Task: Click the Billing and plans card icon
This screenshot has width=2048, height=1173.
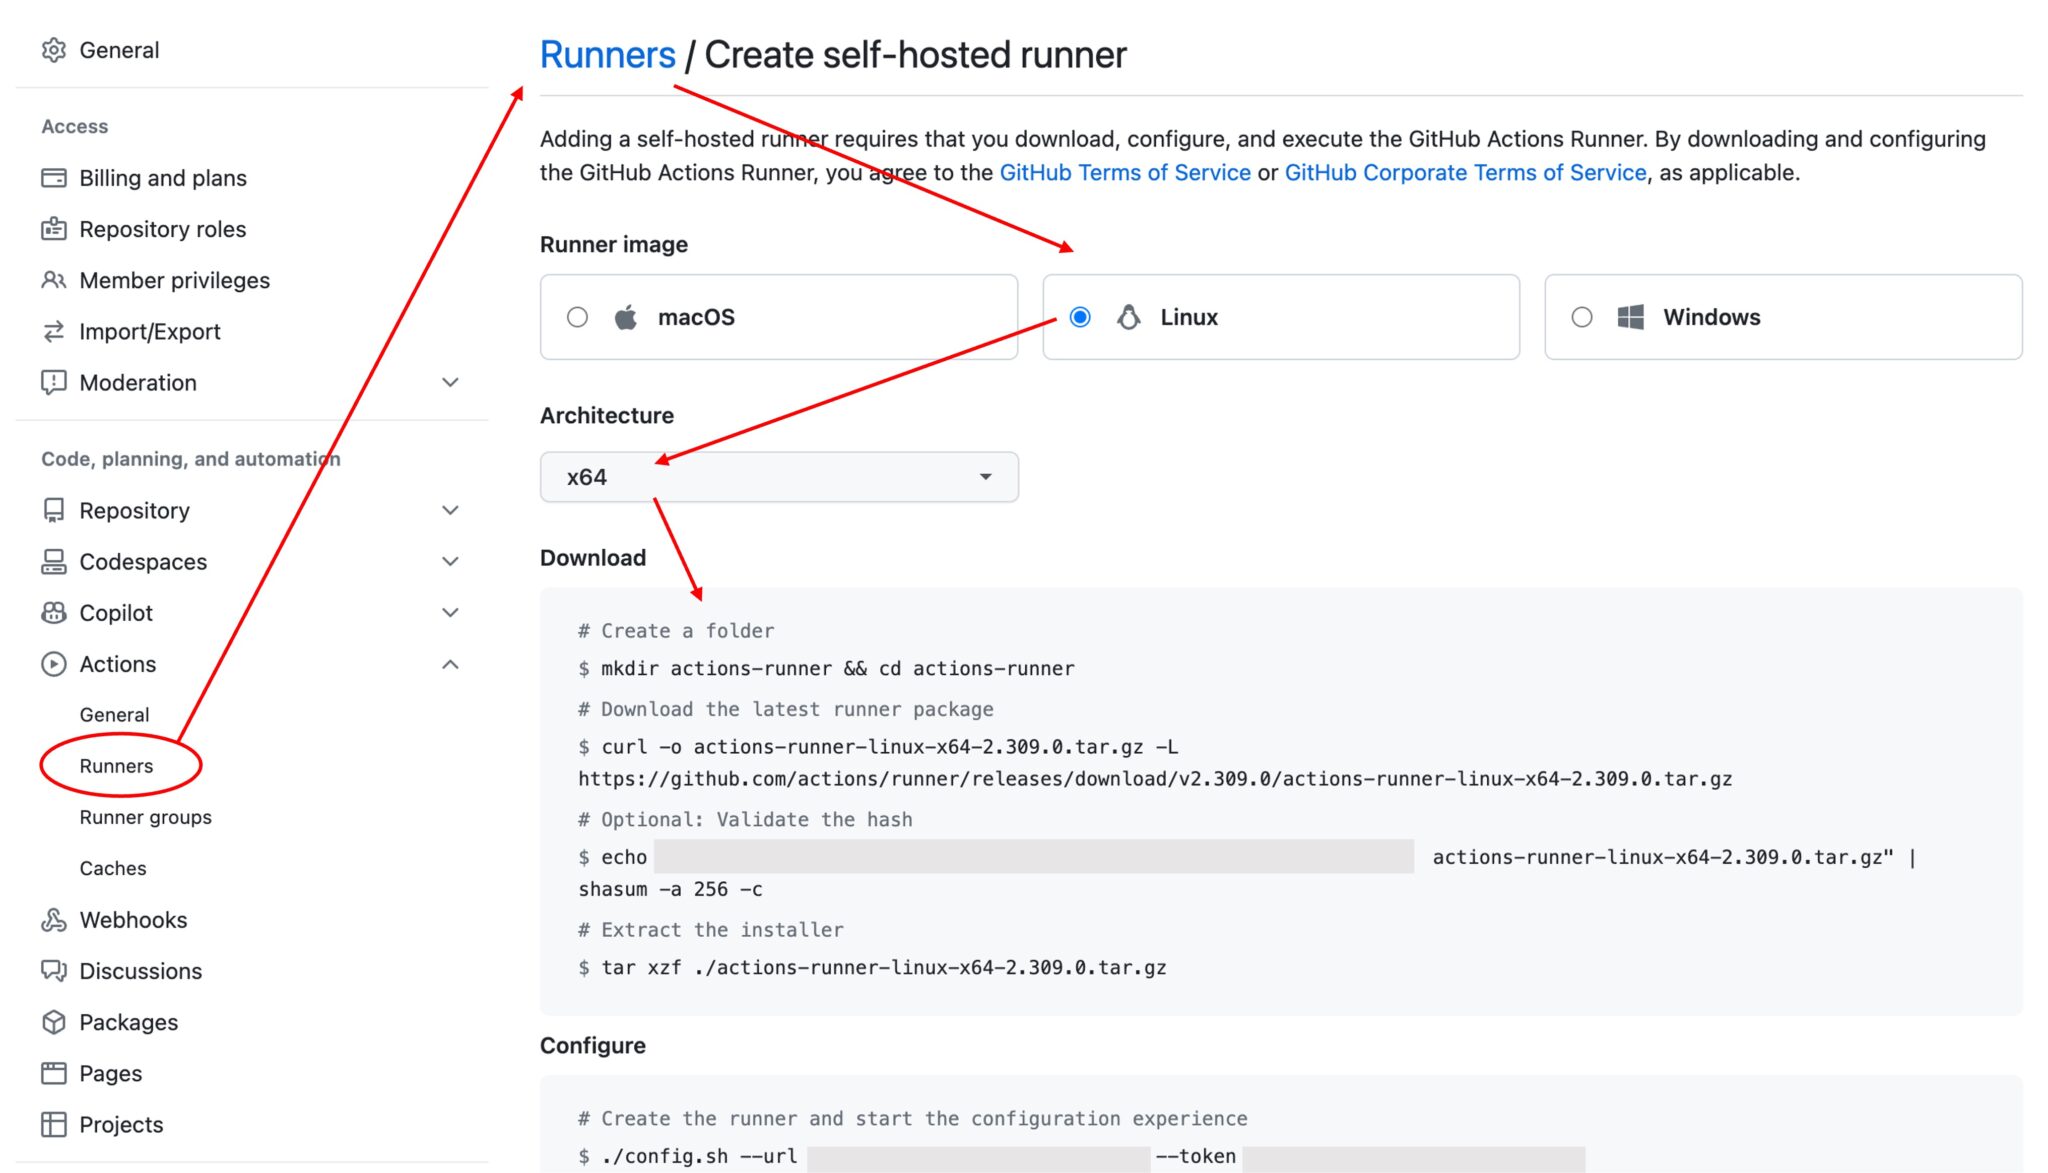Action: 54,178
